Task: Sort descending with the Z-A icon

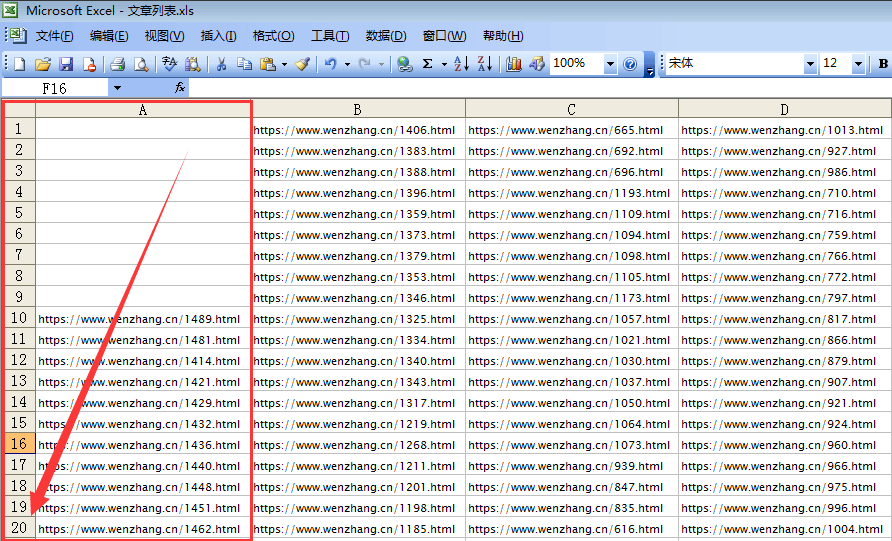Action: click(485, 64)
